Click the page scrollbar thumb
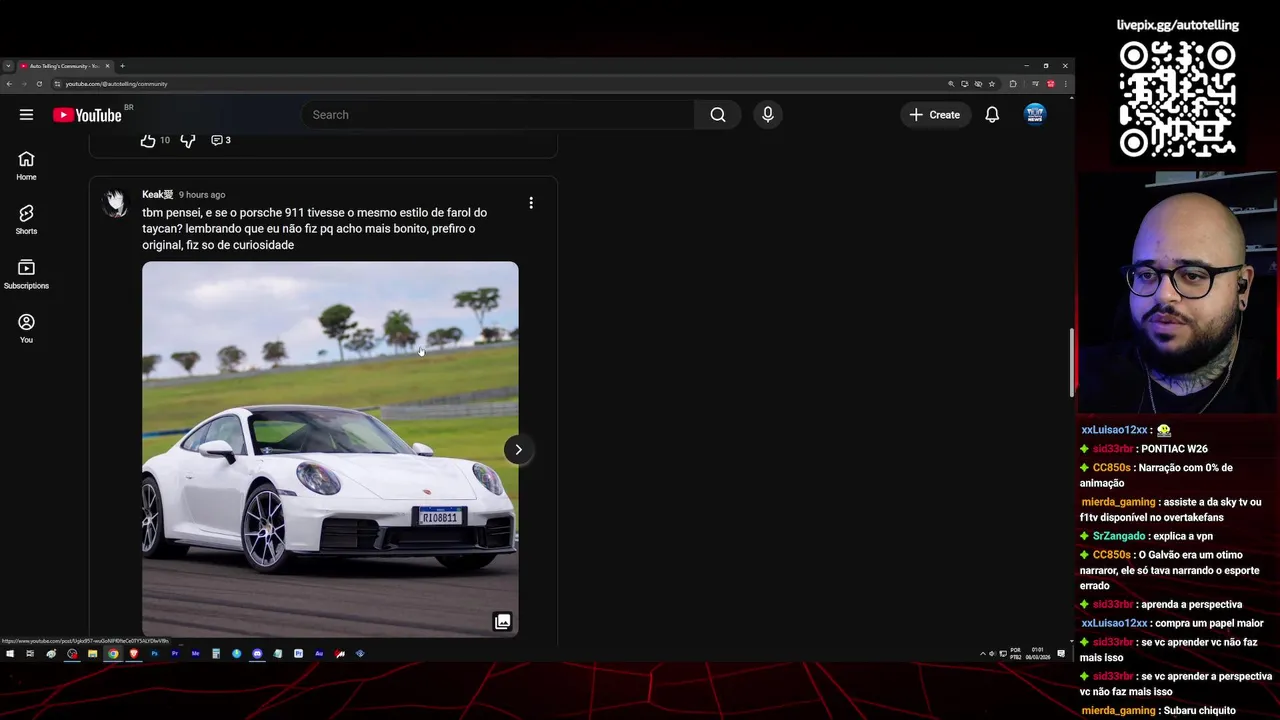 pyautogui.click(x=1072, y=362)
